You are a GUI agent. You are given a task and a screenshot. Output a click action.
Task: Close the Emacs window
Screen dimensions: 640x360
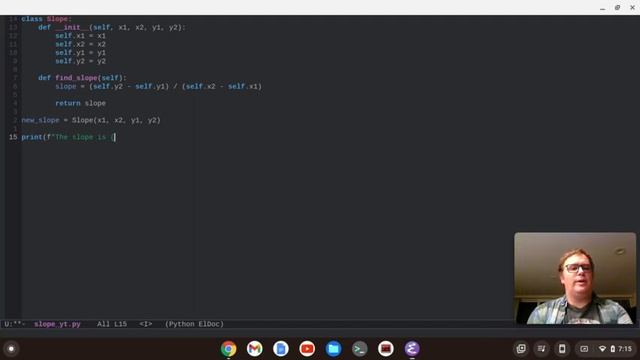click(632, 8)
